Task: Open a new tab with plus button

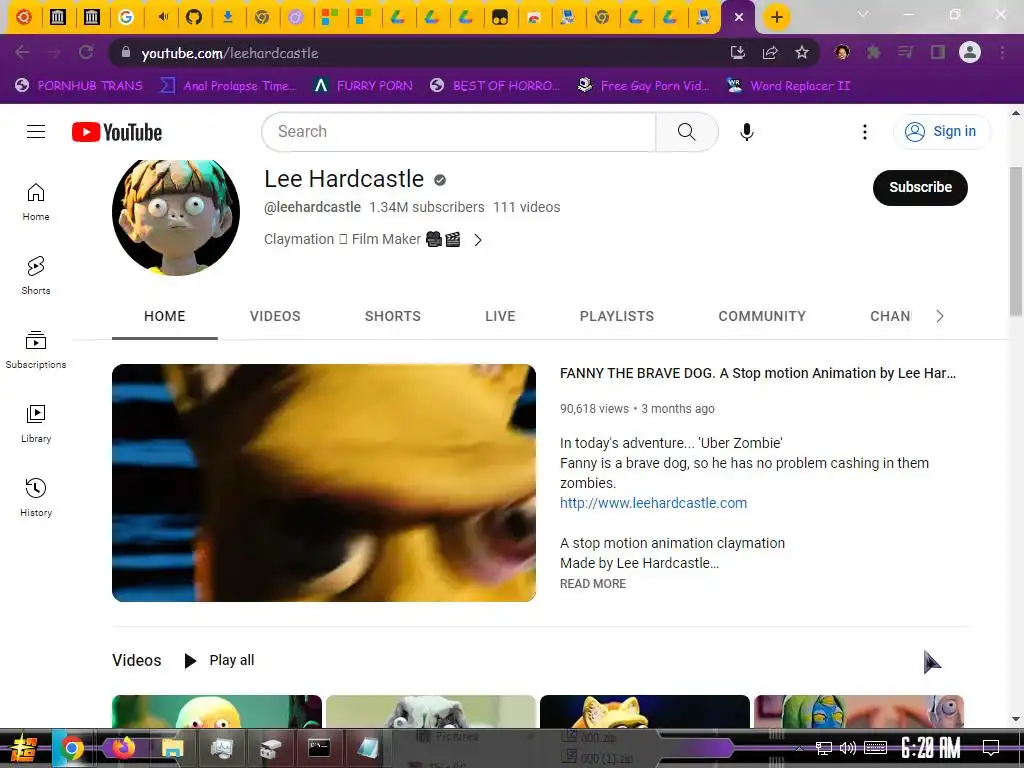Action: [776, 17]
